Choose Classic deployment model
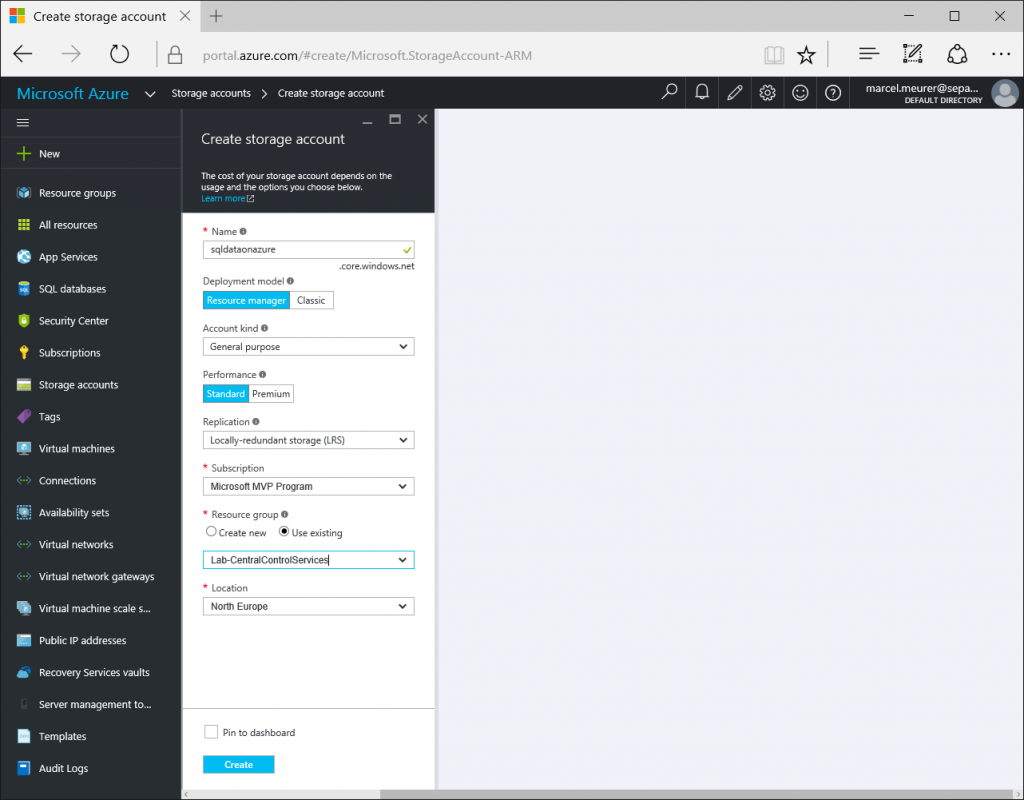Image resolution: width=1024 pixels, height=800 pixels. click(311, 300)
